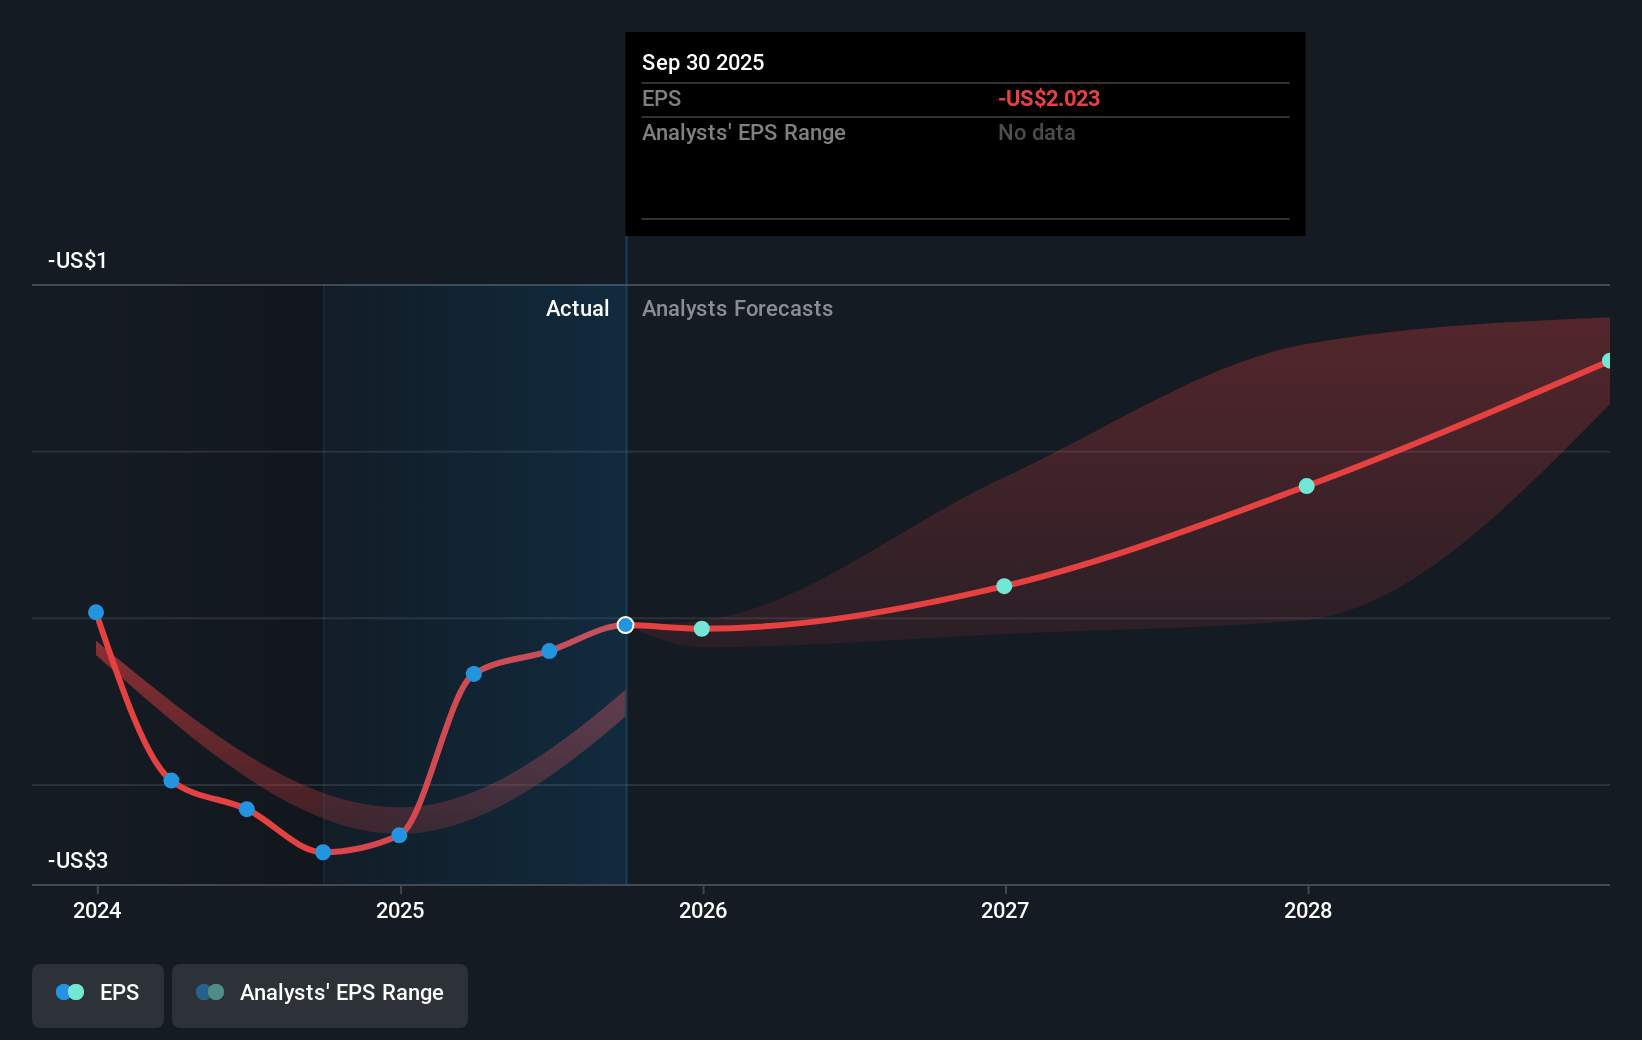The width and height of the screenshot is (1642, 1040).
Task: Click the -US$1 y-axis label
Action: click(77, 261)
